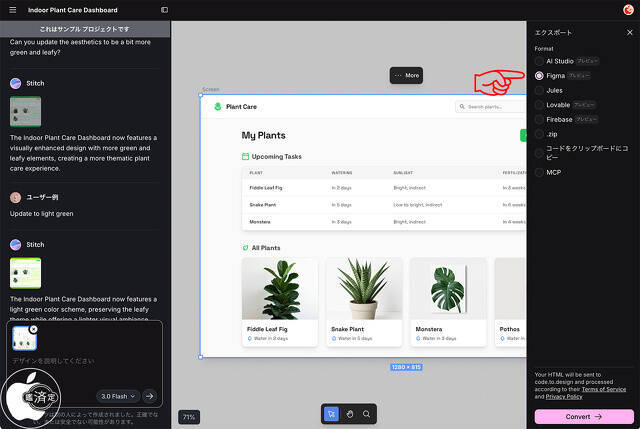This screenshot has height=429, width=640.
Task: Send the prompt with the arrow button
Action: click(x=150, y=396)
